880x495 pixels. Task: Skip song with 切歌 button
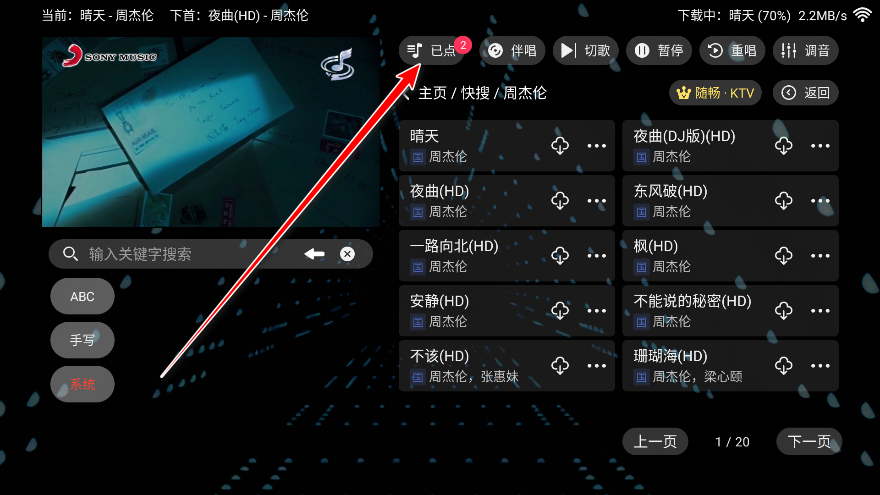[585, 51]
